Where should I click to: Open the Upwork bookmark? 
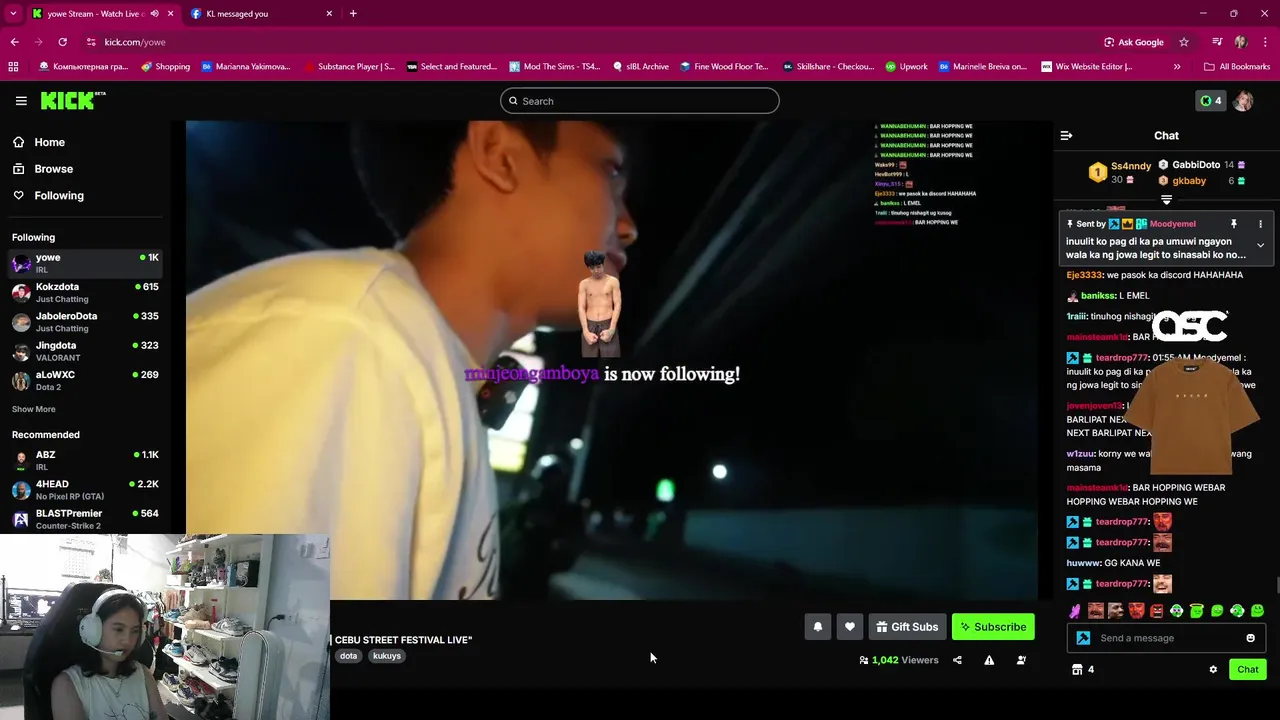pyautogui.click(x=906, y=67)
